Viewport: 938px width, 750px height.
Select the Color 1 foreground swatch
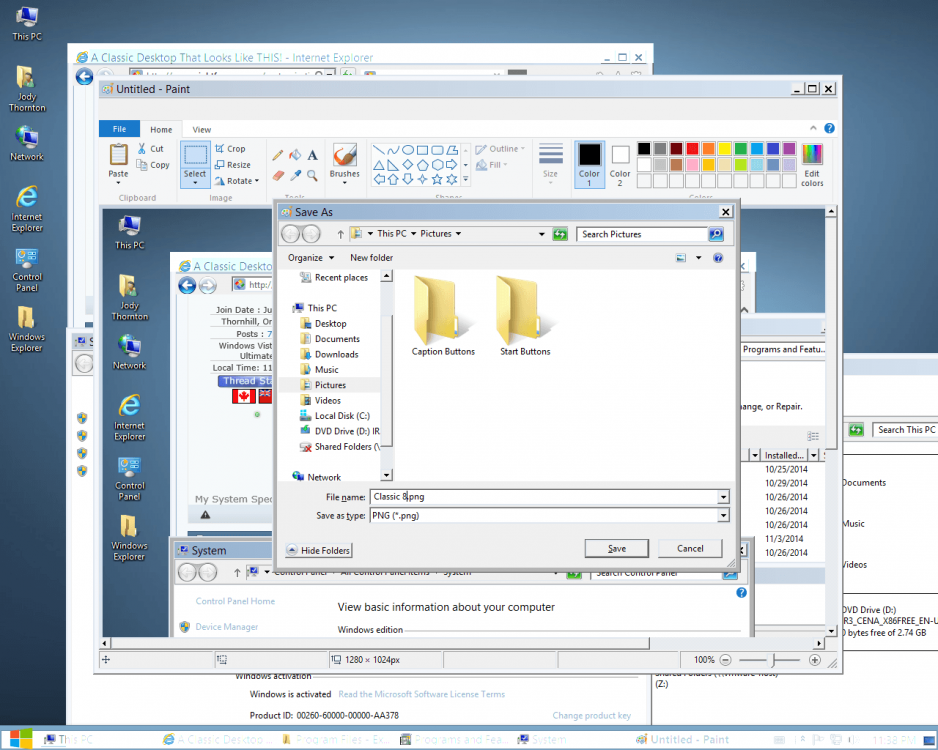[x=589, y=165]
